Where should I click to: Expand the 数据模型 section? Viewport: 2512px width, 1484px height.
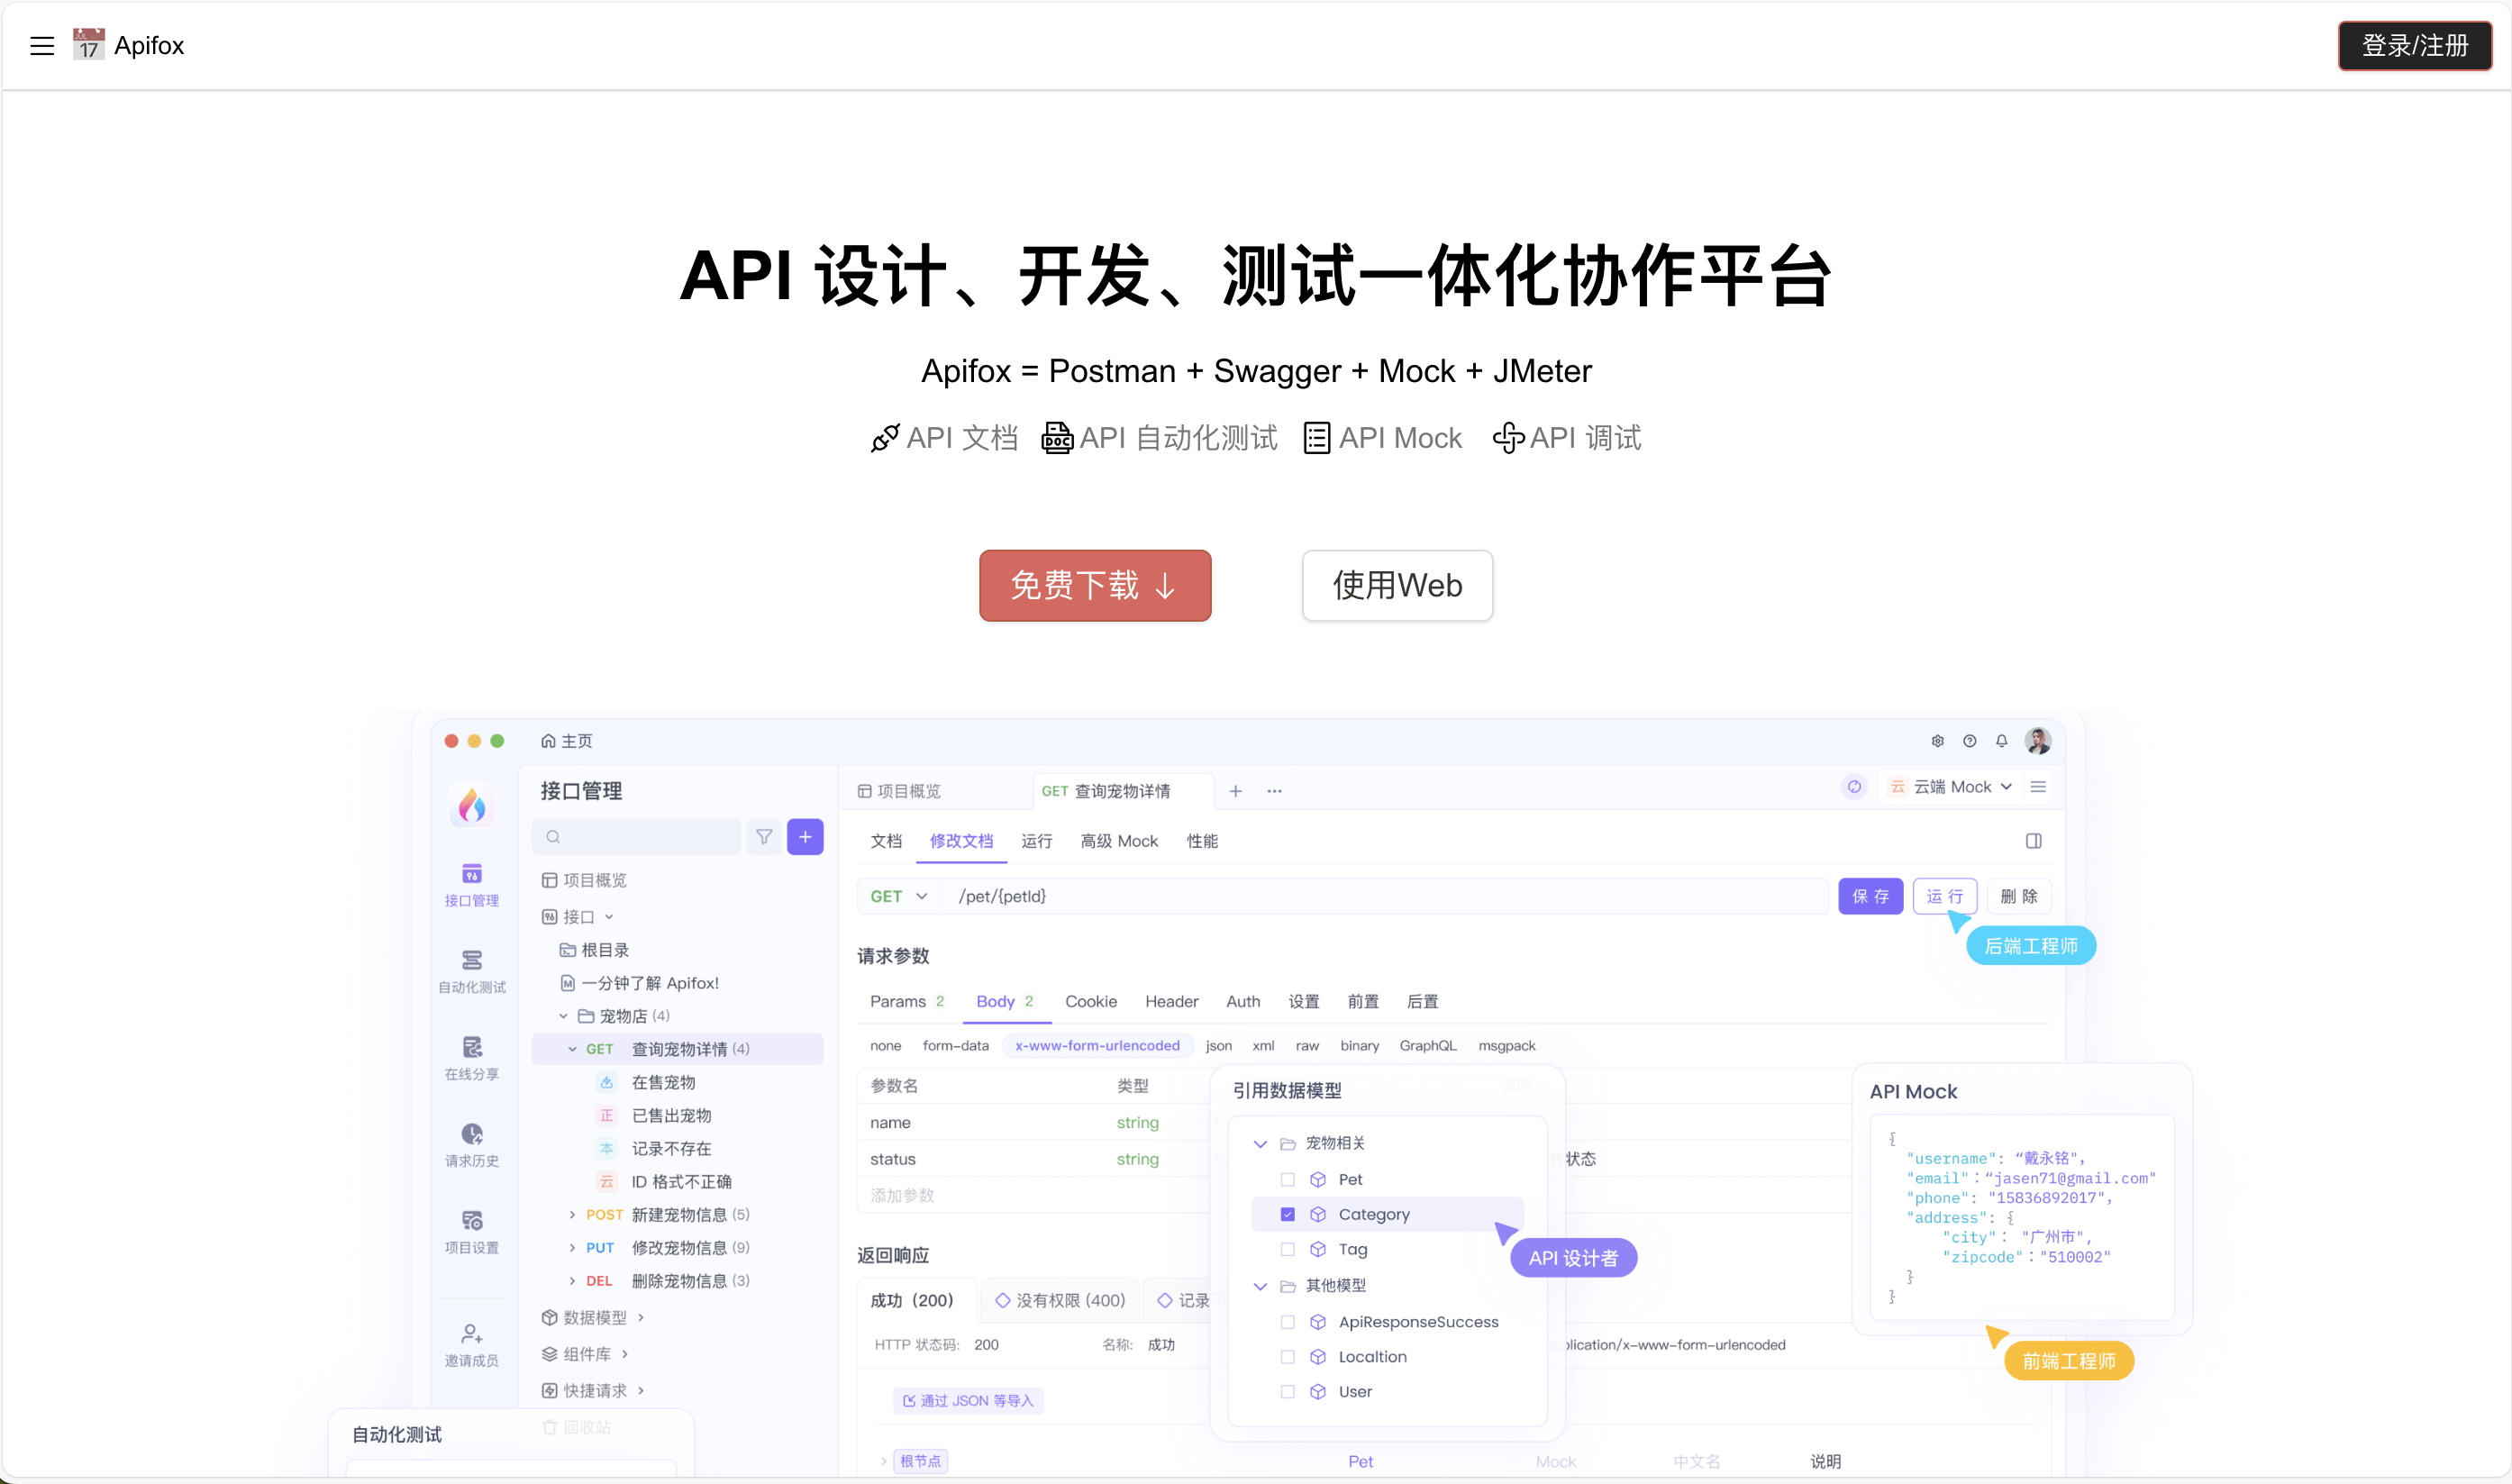(640, 1317)
